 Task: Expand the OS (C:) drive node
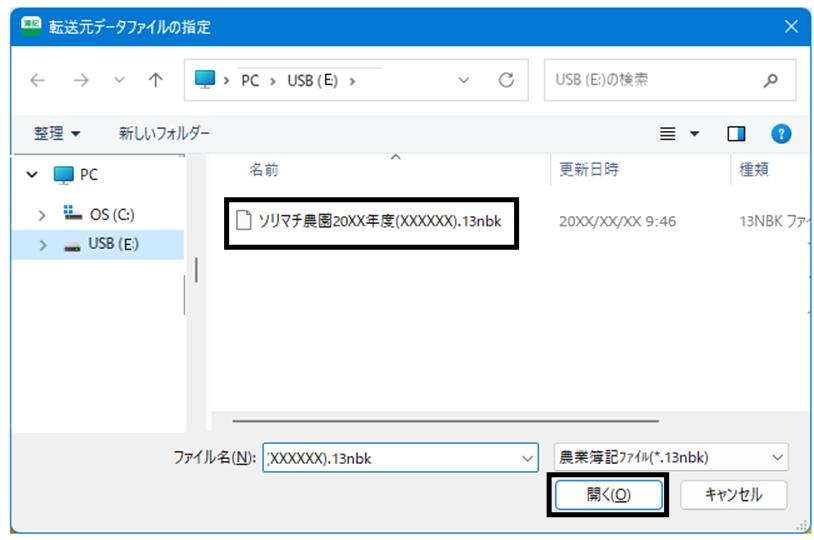(42, 215)
